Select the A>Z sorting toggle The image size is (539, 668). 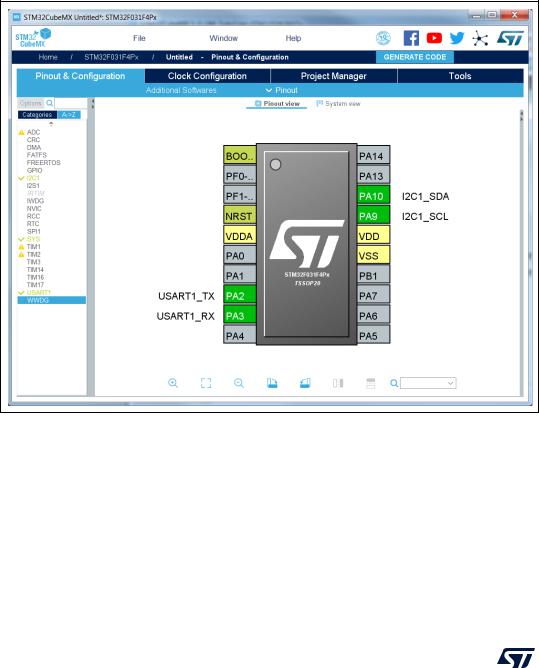click(x=69, y=115)
